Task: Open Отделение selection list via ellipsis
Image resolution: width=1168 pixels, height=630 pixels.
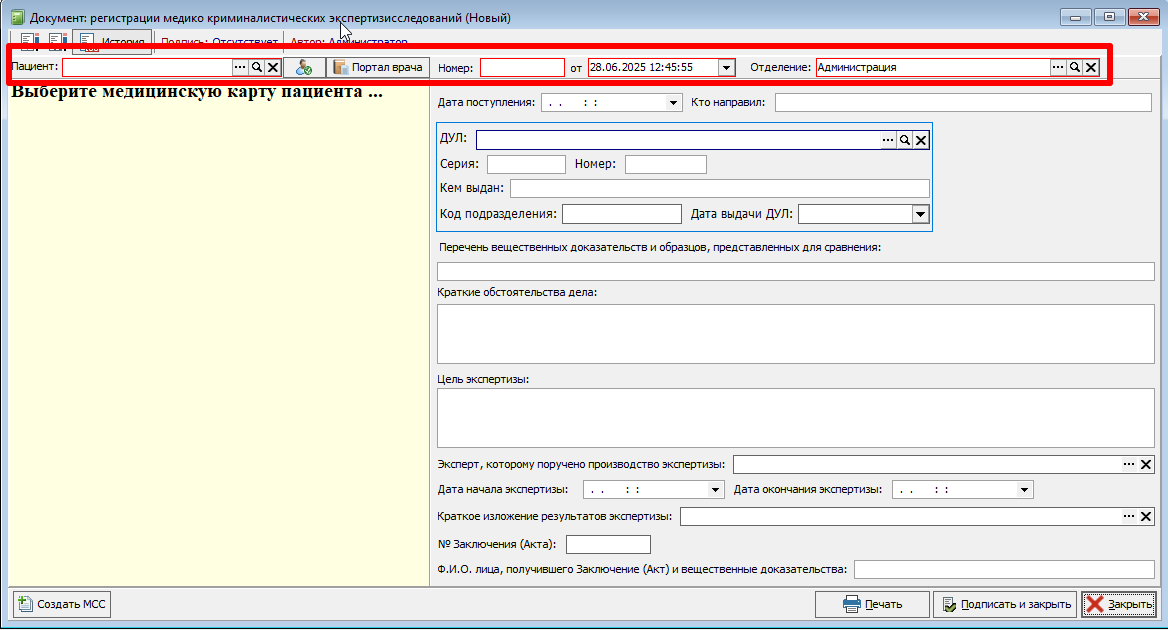Action: pos(1058,67)
